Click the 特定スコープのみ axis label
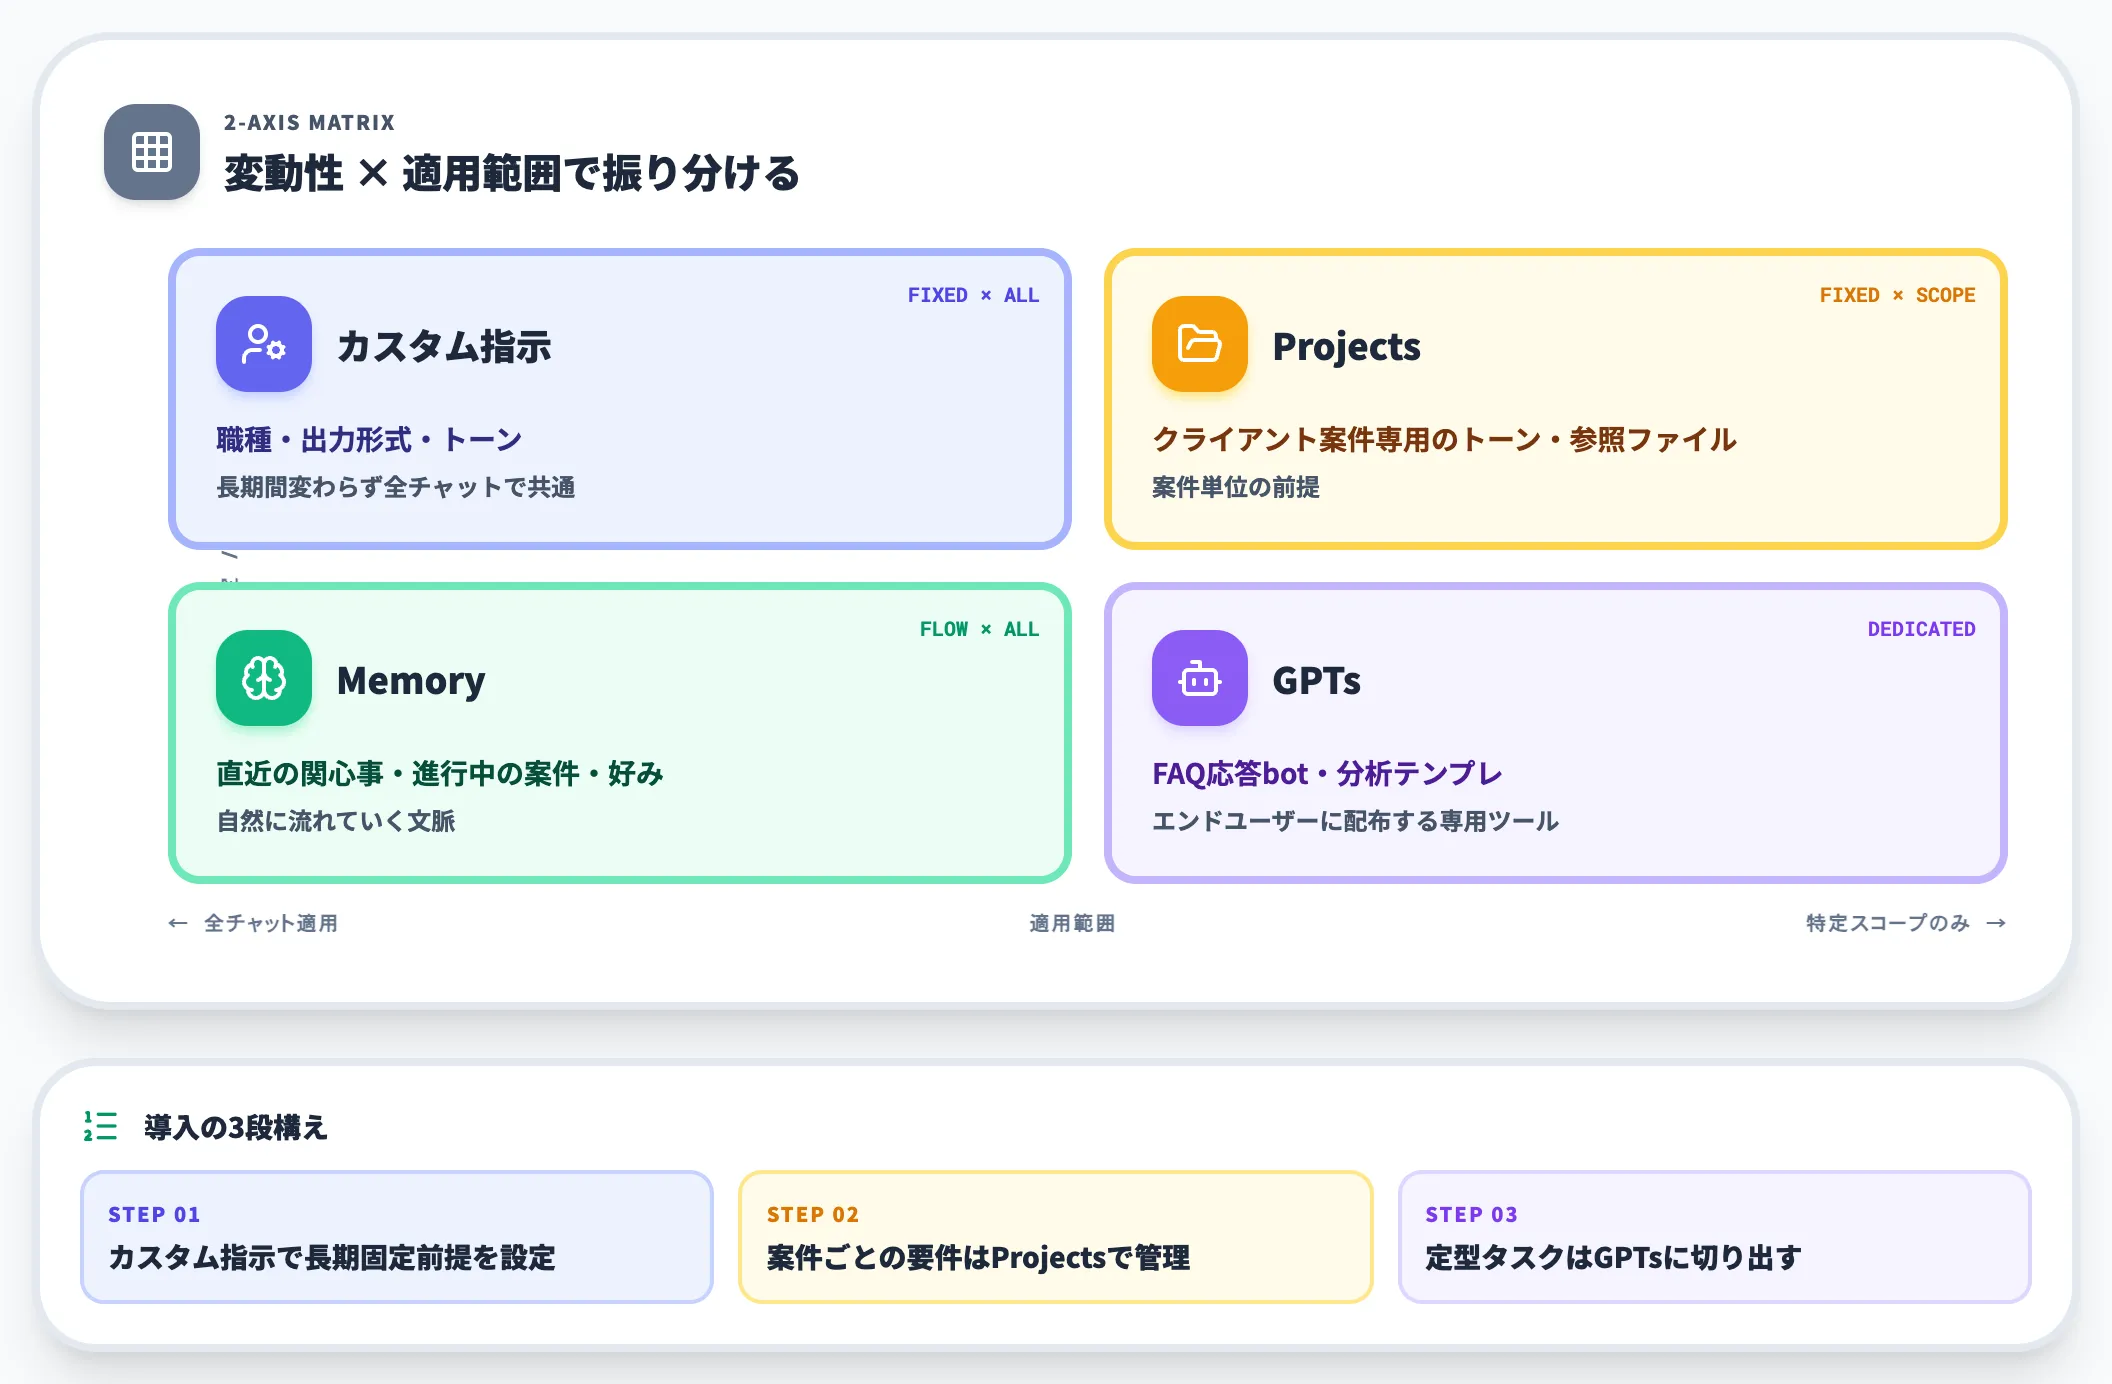This screenshot has width=2112, height=1384. 1888,923
